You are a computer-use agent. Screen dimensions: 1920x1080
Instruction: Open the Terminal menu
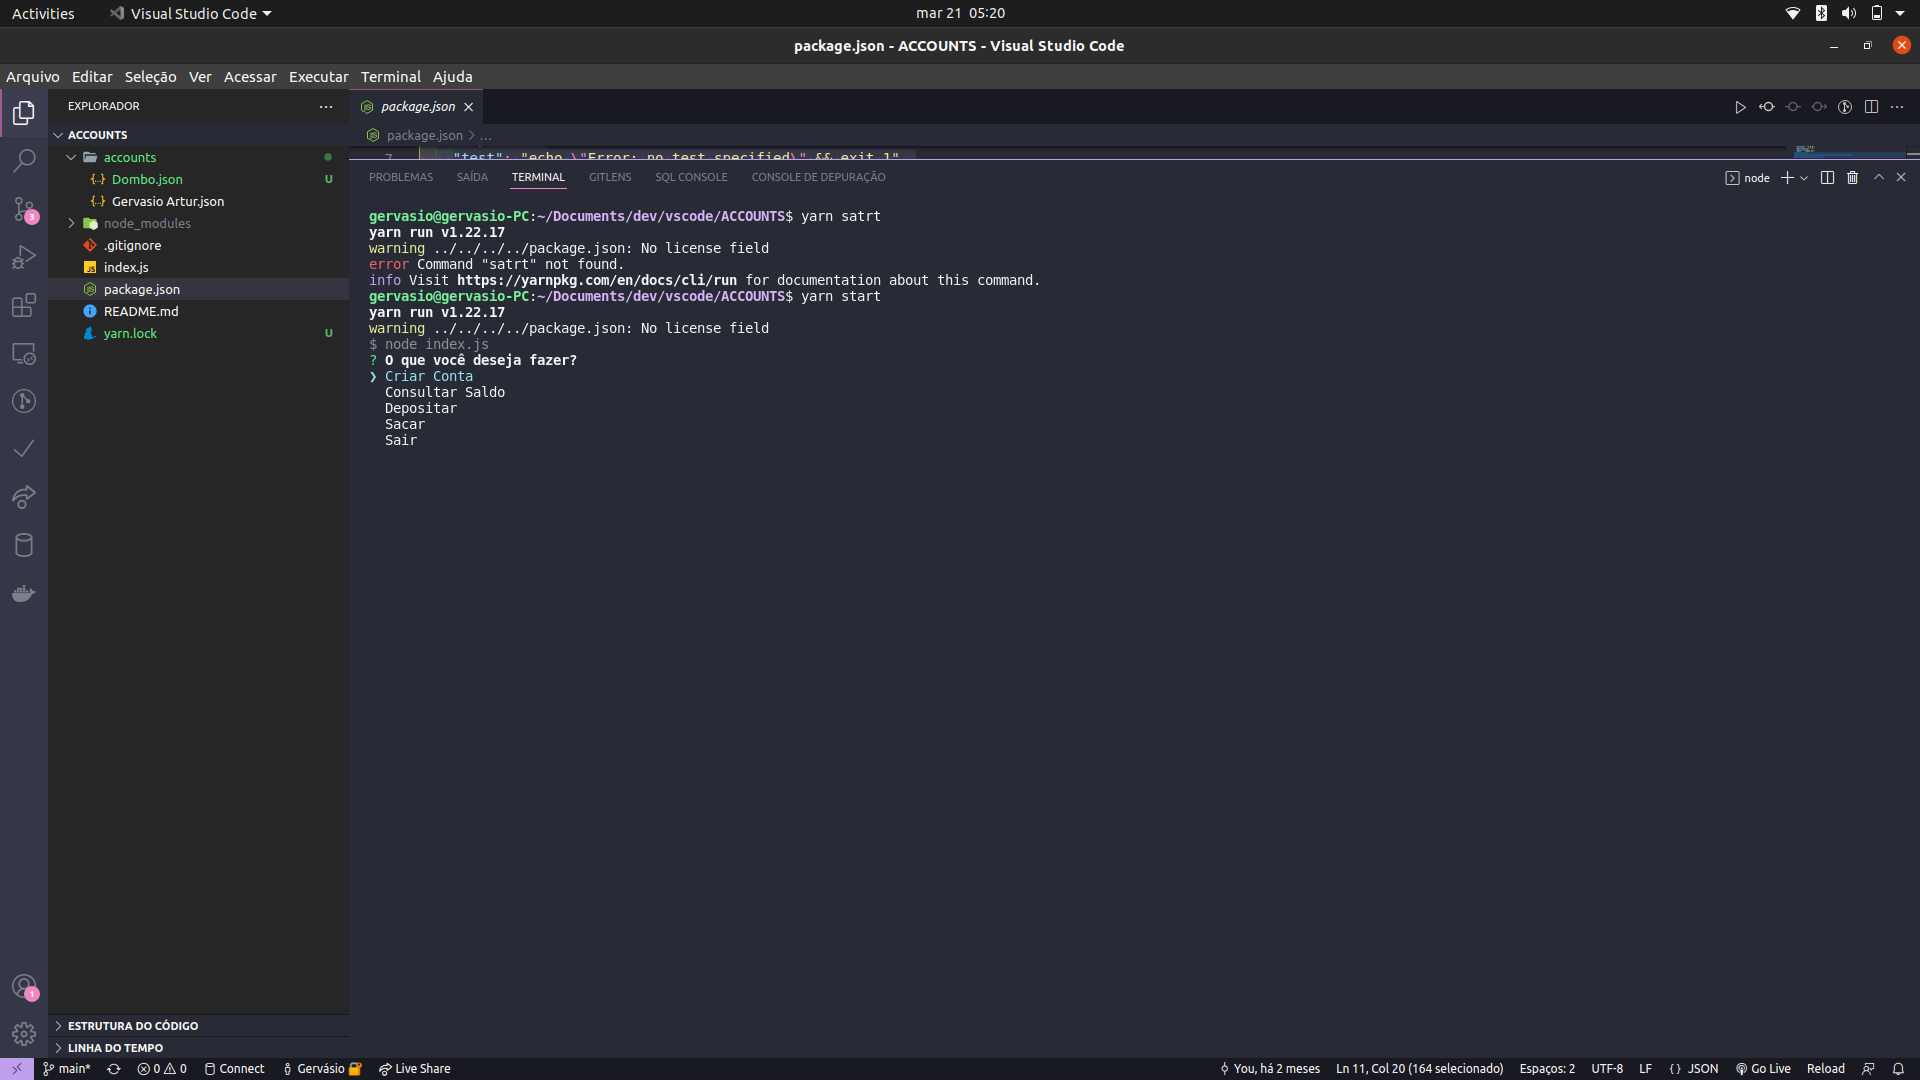(x=390, y=76)
